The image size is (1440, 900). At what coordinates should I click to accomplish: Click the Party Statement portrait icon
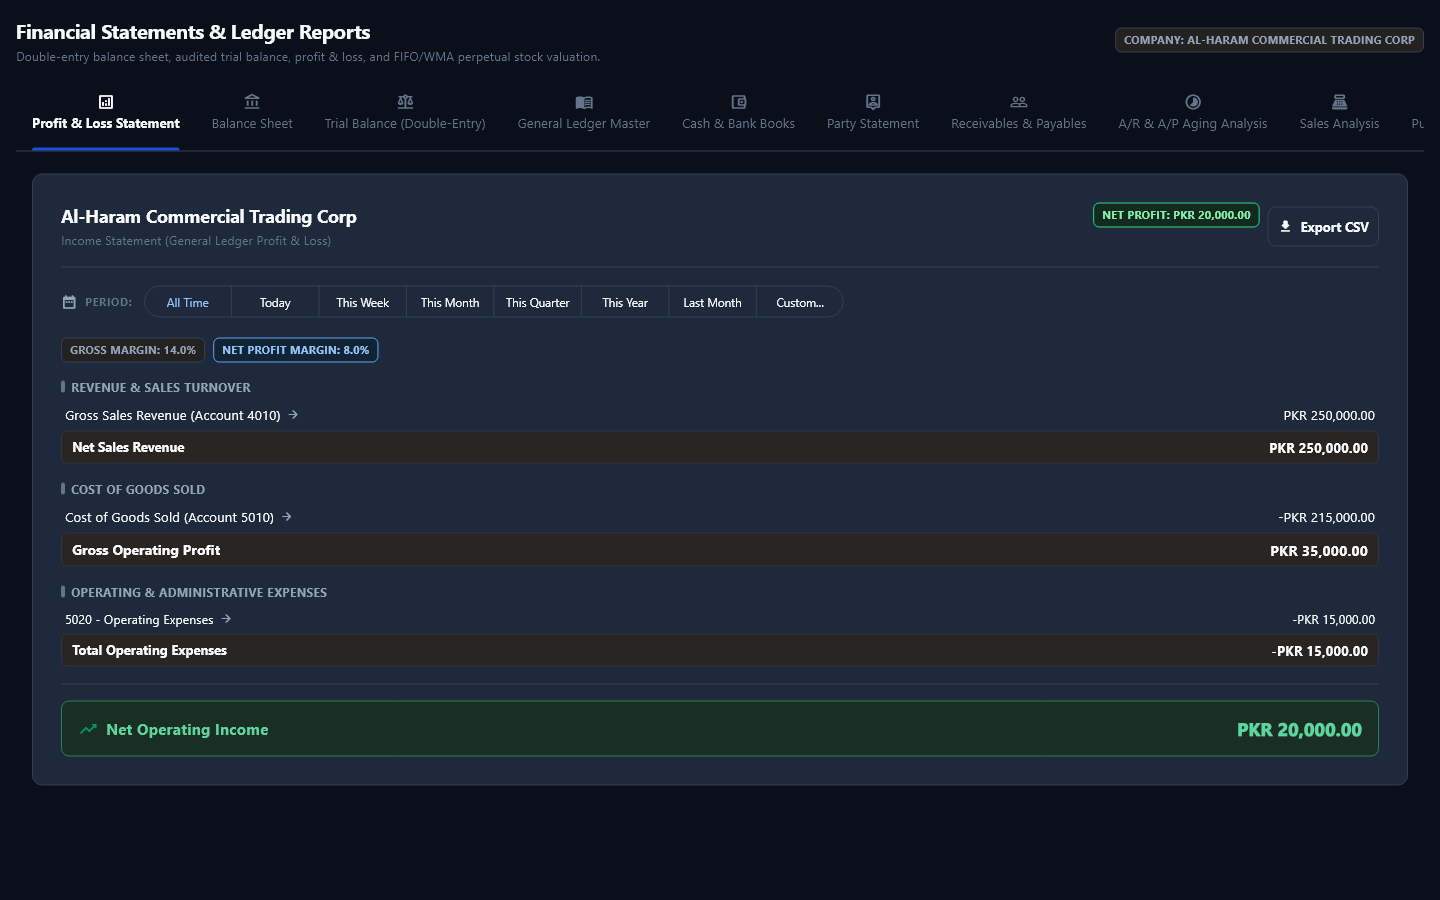[x=873, y=102]
